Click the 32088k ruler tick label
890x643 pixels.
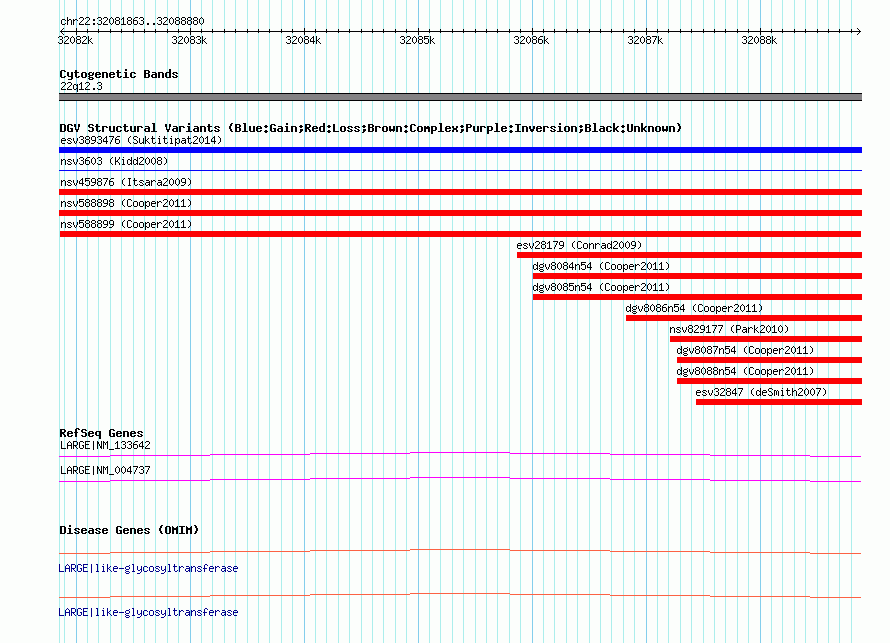point(759,40)
